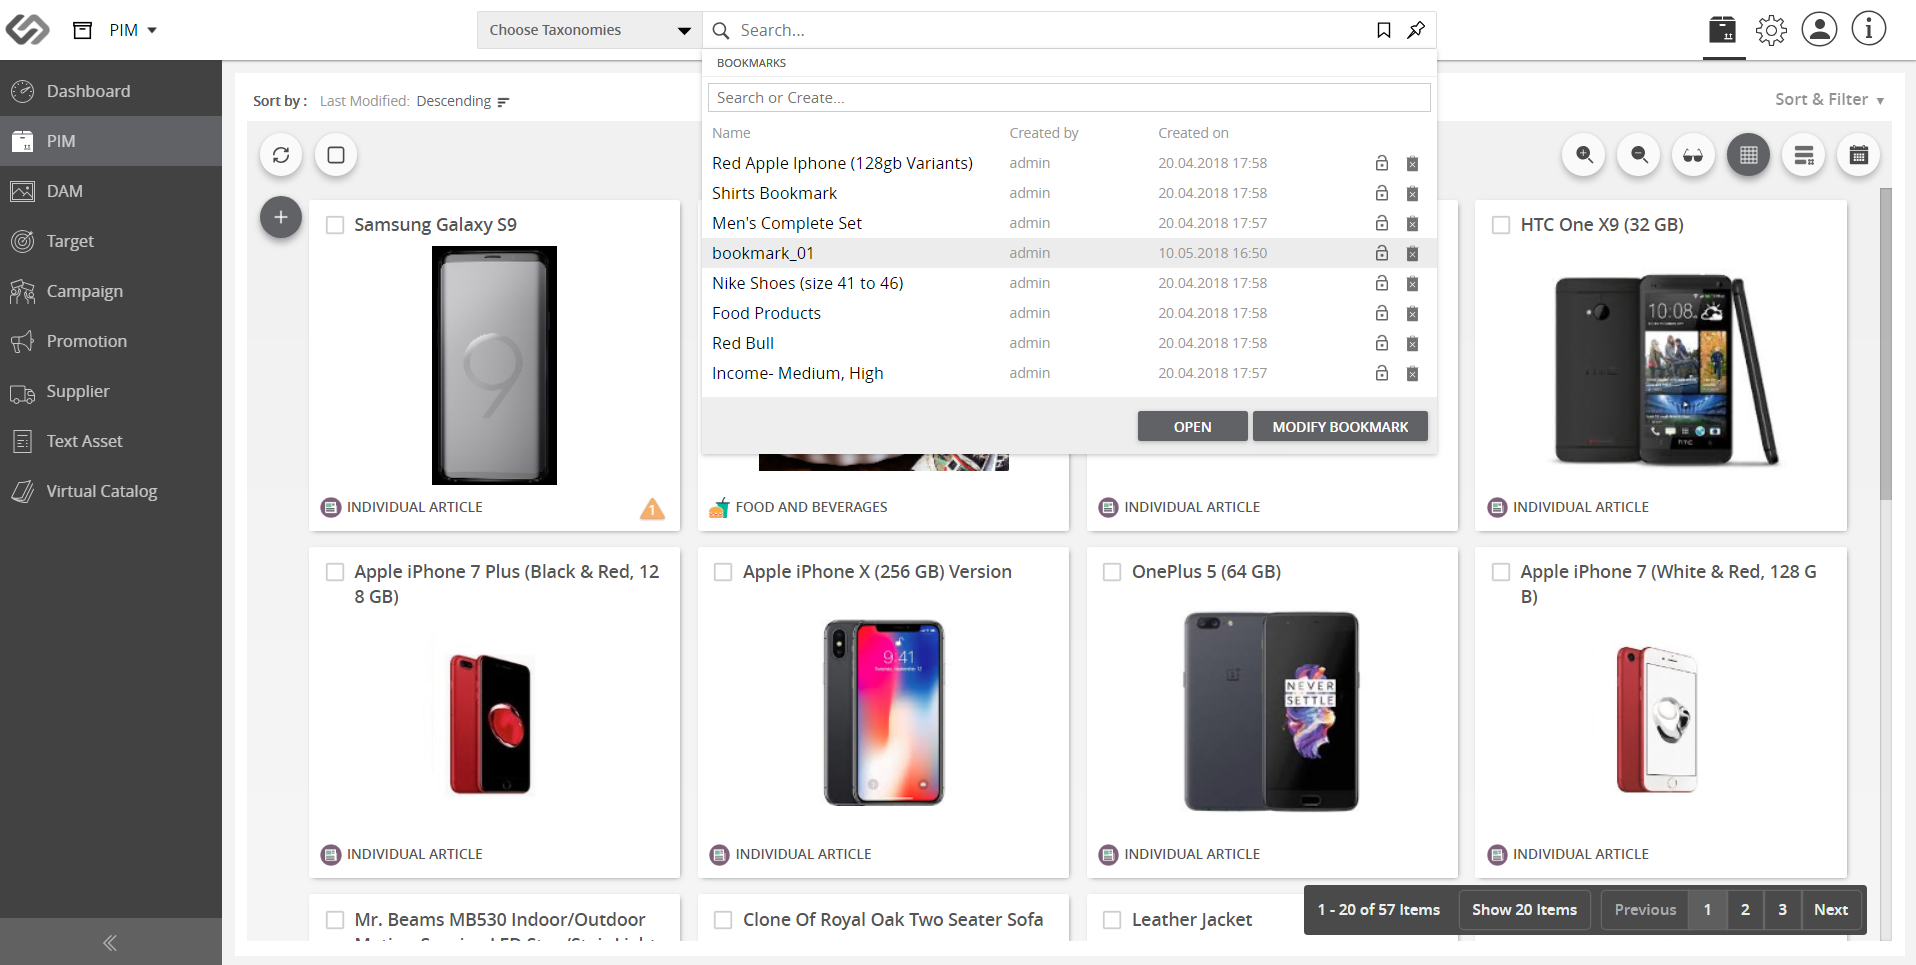Image resolution: width=1916 pixels, height=965 pixels.
Task: Check the Apple iPhone 7 Plus checkbox
Action: 335,572
